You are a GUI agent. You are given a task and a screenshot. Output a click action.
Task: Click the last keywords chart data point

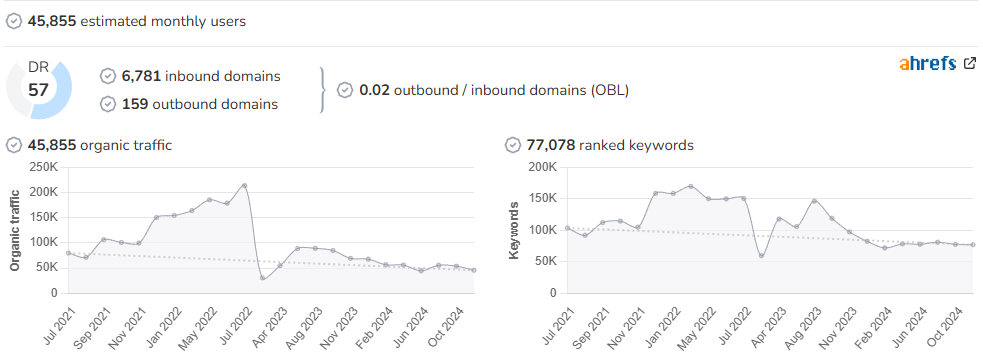[x=973, y=245]
